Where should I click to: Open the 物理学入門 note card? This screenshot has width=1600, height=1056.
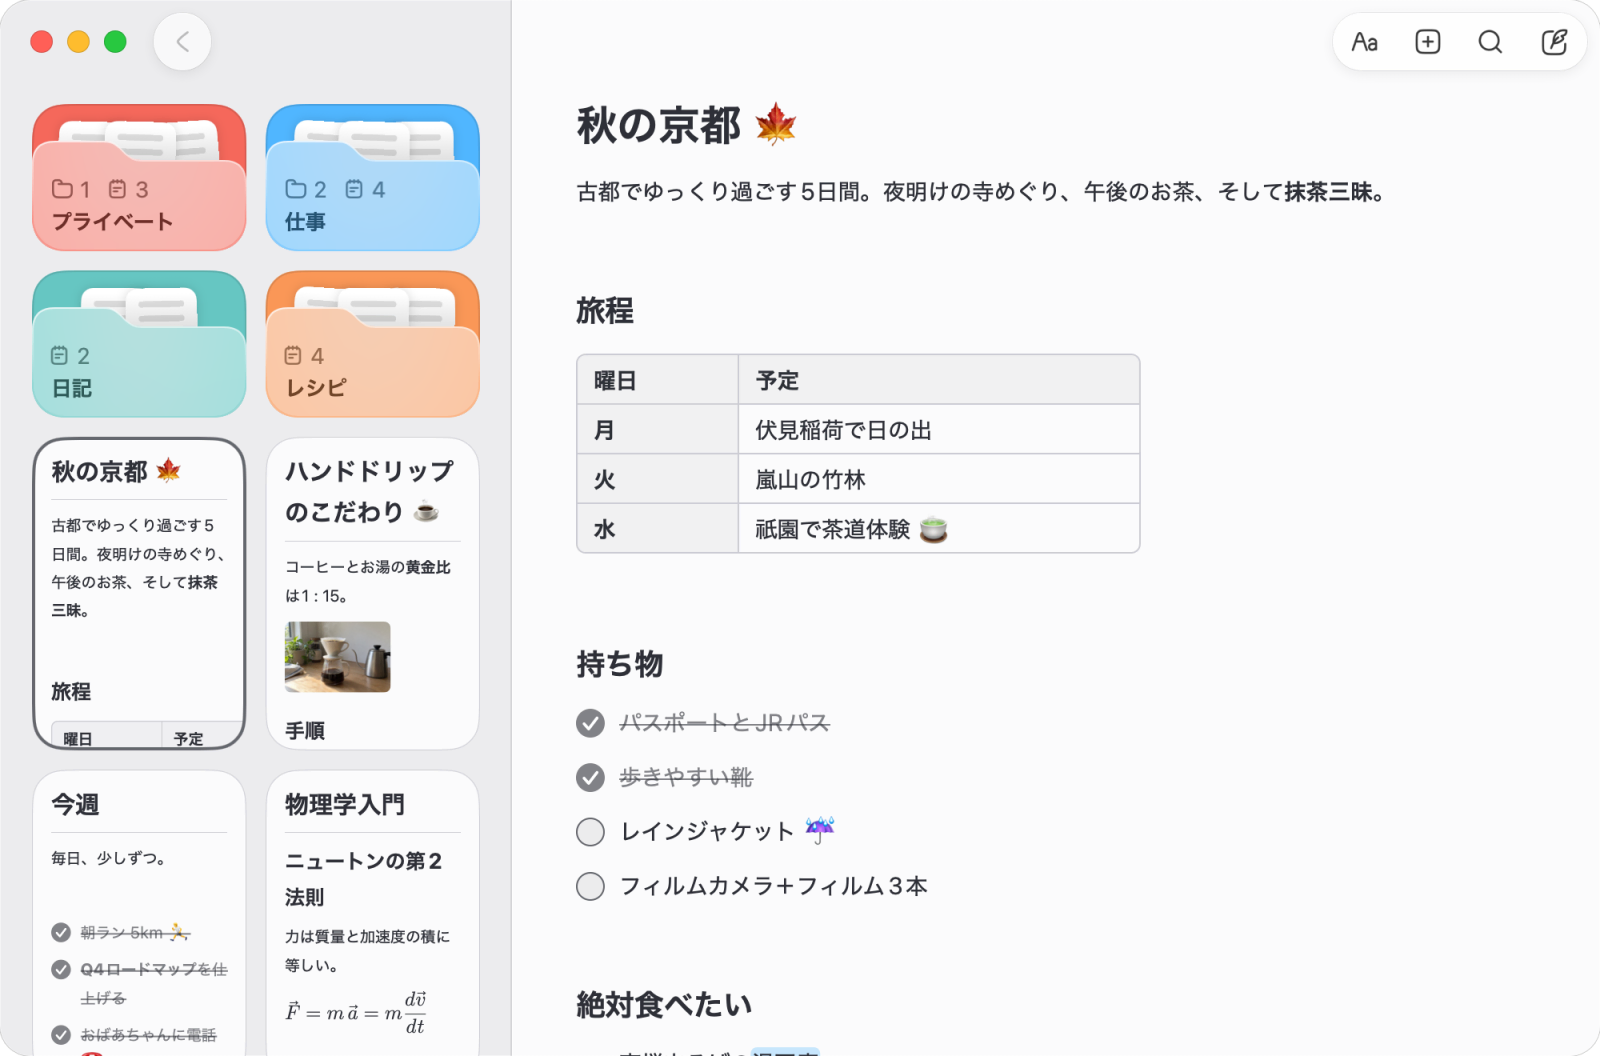click(373, 913)
